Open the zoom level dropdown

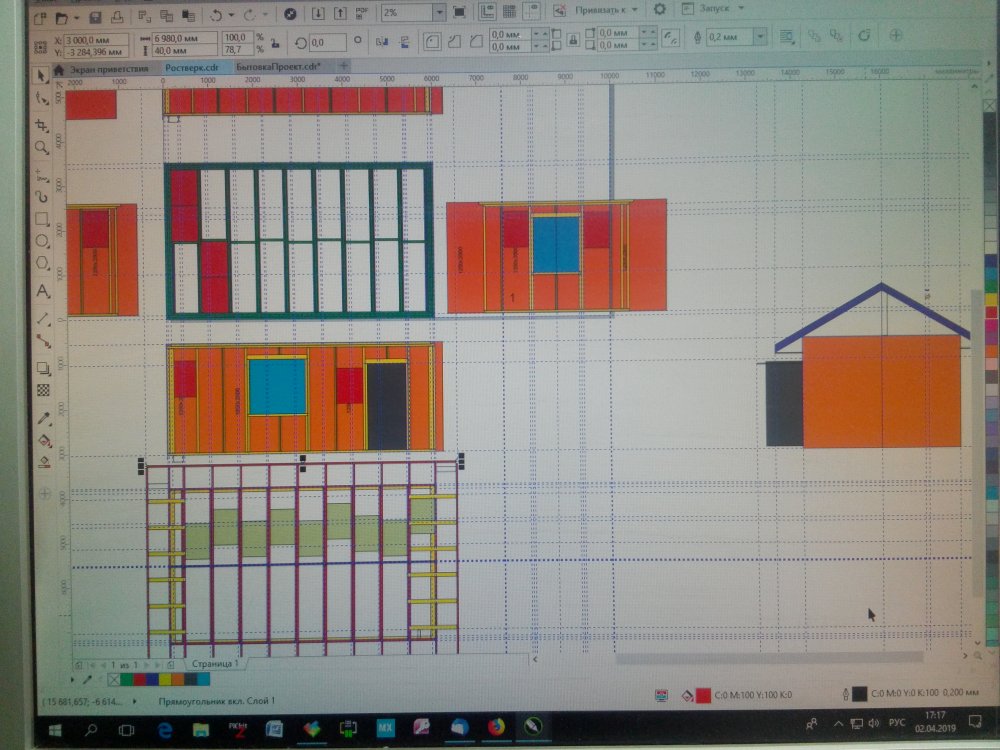(440, 12)
